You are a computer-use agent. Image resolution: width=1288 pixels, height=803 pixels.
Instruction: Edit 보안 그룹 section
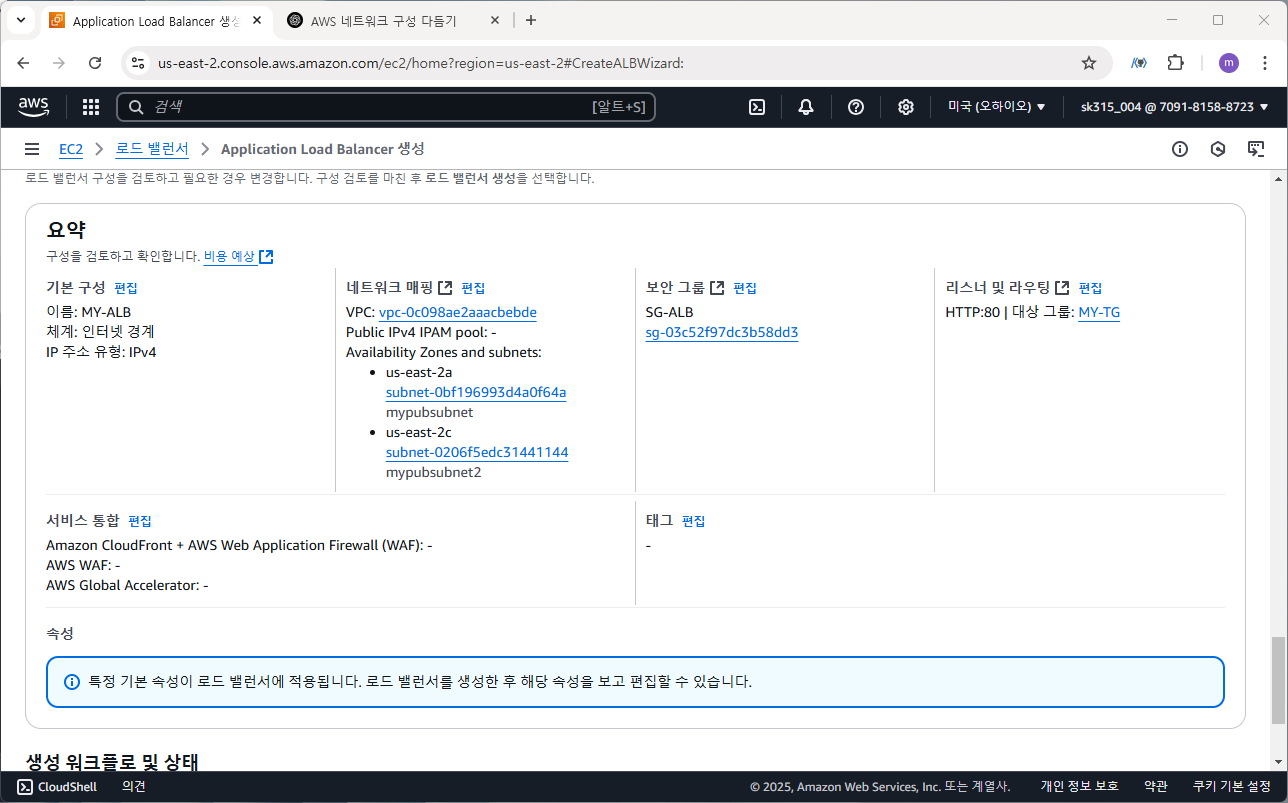click(745, 288)
